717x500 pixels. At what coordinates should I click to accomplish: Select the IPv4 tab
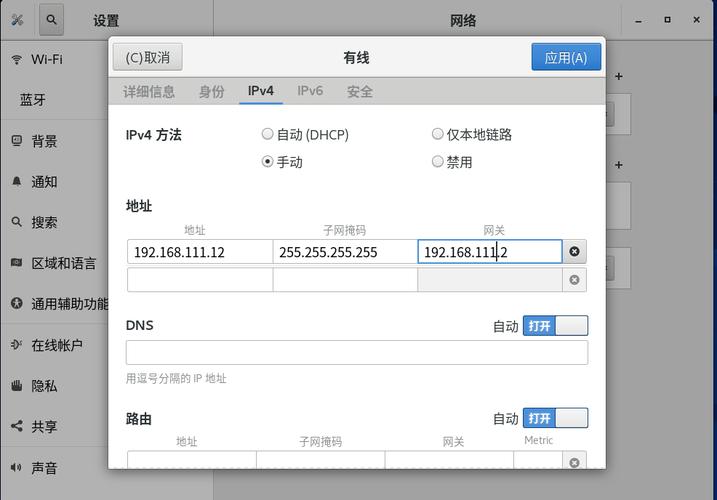pos(261,91)
